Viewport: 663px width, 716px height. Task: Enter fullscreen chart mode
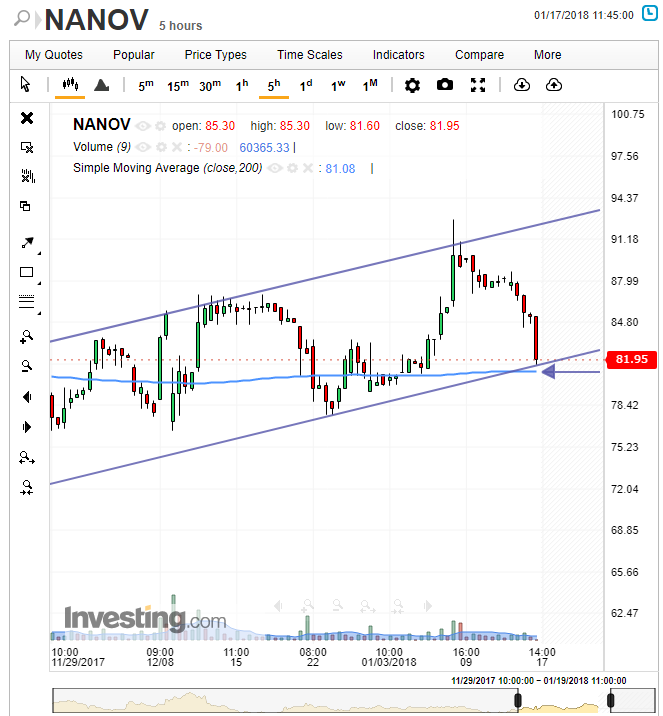pyautogui.click(x=478, y=85)
